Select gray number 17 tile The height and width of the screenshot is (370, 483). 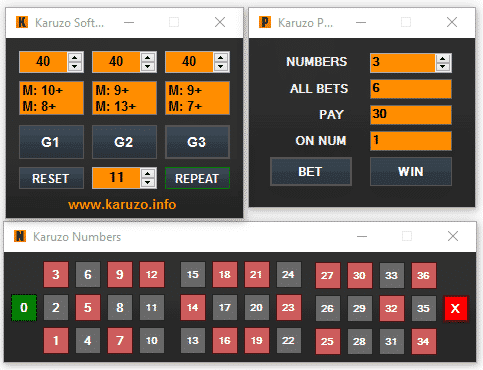click(225, 308)
